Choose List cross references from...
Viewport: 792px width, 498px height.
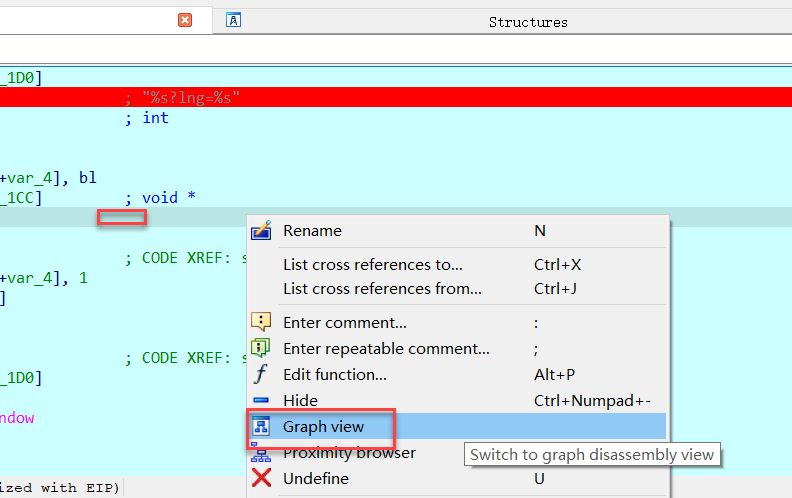382,289
